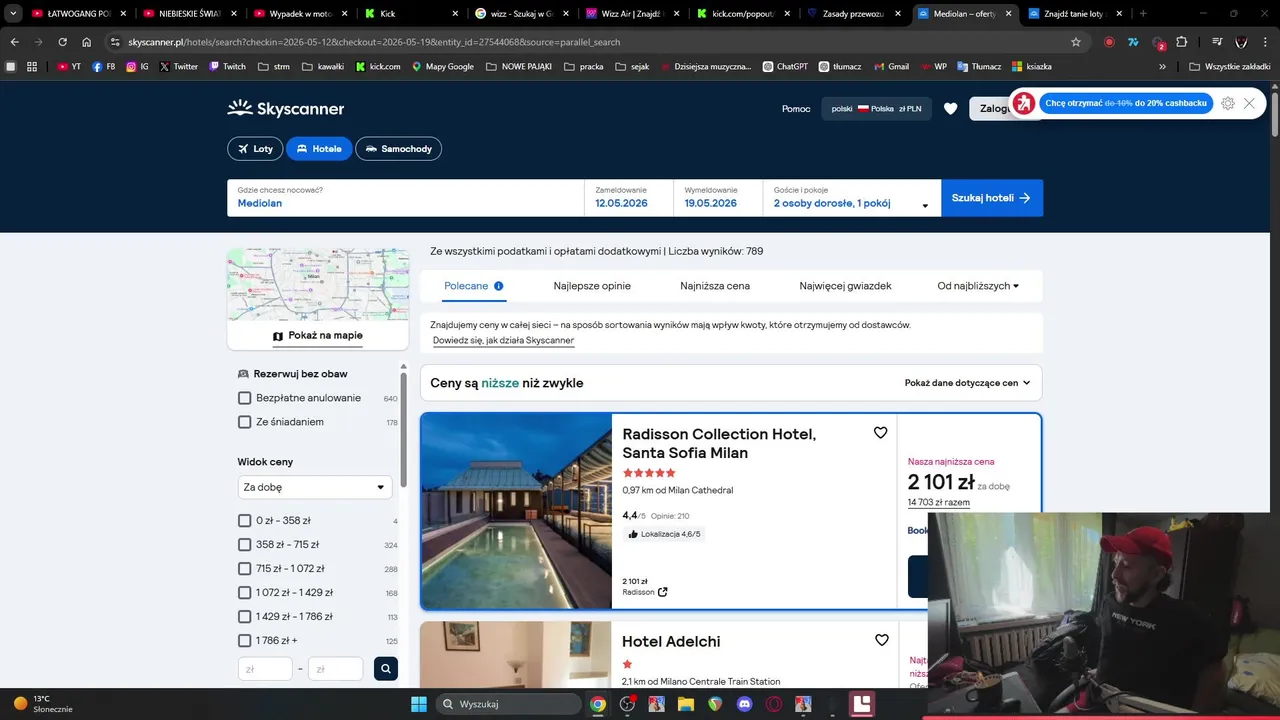Check the 0 zł – 358 zł price range
Viewport: 1280px width, 720px height.
[x=244, y=521]
